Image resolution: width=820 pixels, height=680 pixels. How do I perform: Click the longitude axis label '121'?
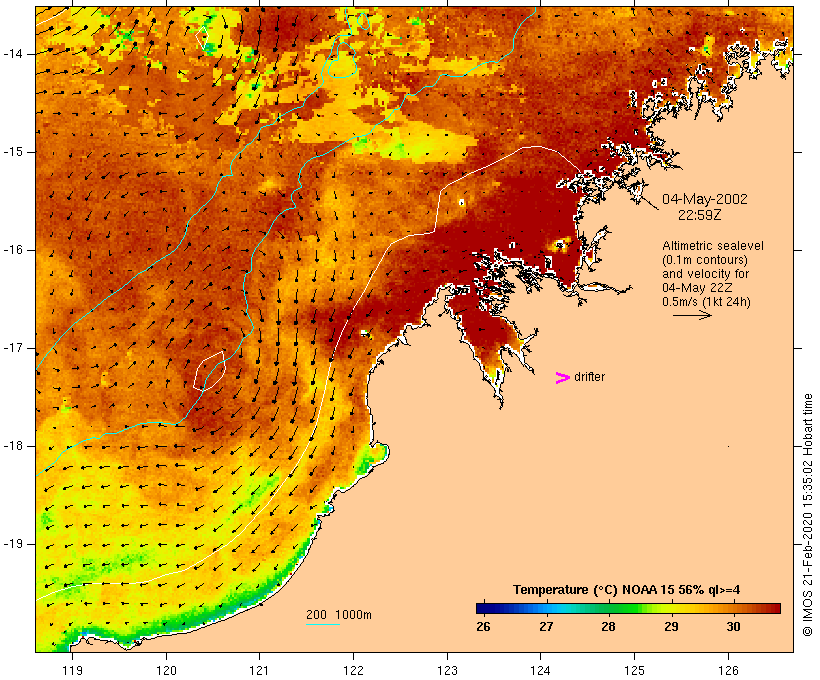click(x=259, y=671)
